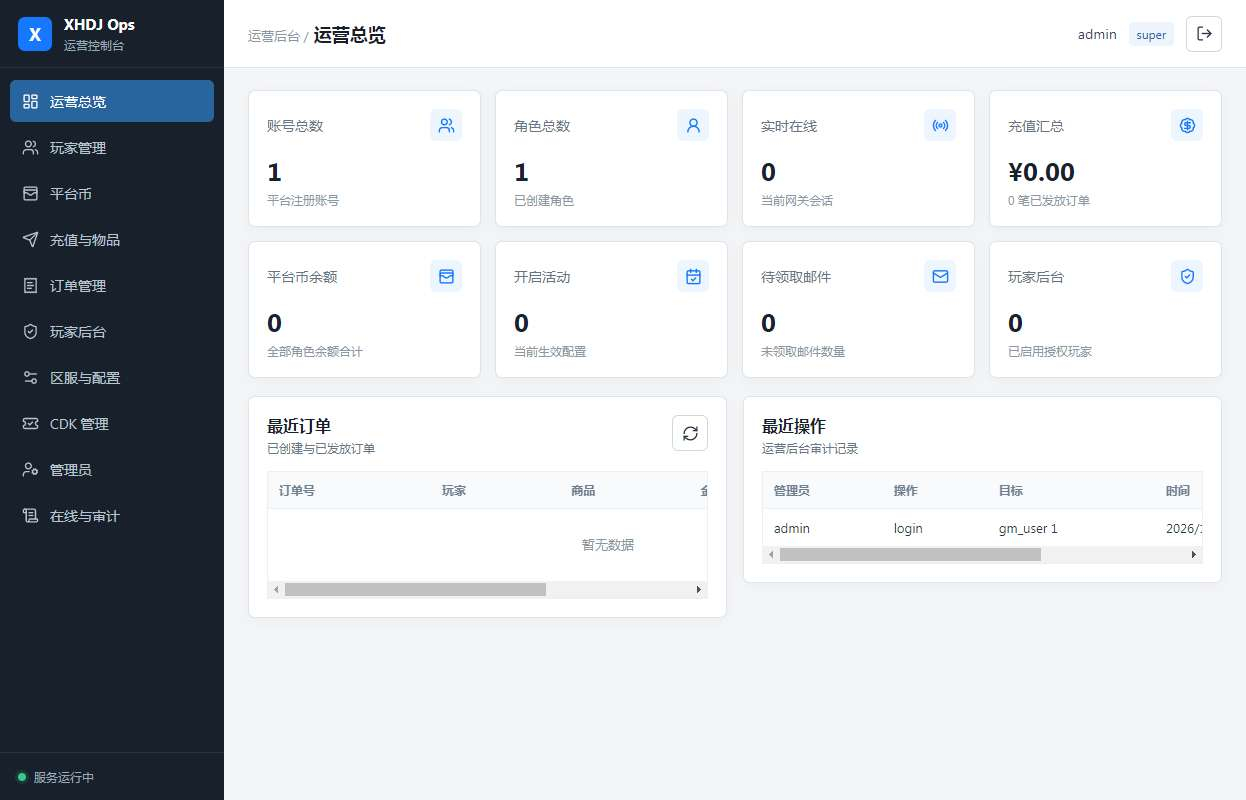This screenshot has height=800, width=1246.
Task: Click the 区服与配置 sliders icon in sidebar
Action: 30,377
